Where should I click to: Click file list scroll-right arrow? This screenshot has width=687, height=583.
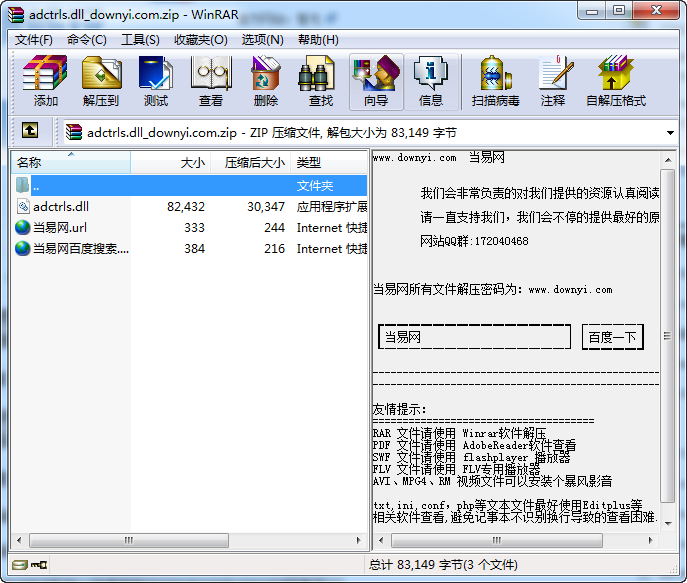pos(359,540)
